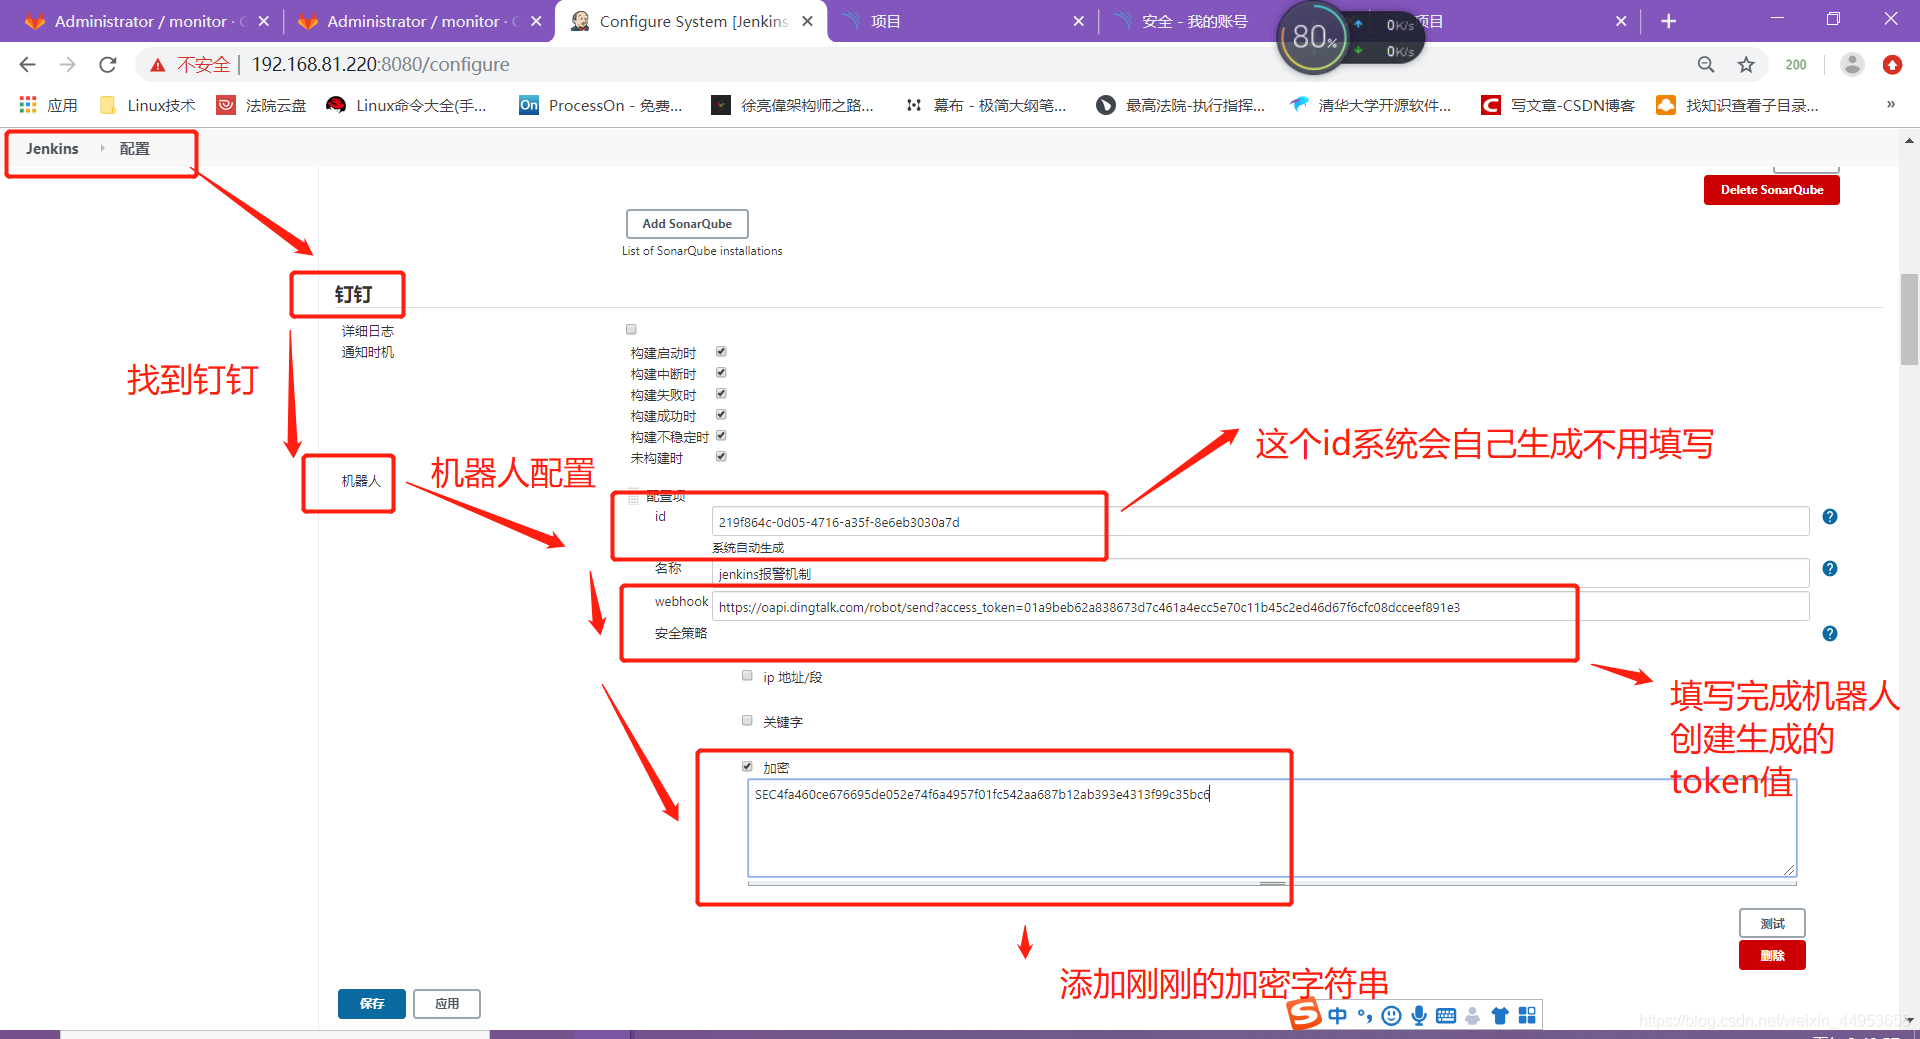
Task: Uncheck the 构建失败时 checkbox
Action: coord(721,394)
